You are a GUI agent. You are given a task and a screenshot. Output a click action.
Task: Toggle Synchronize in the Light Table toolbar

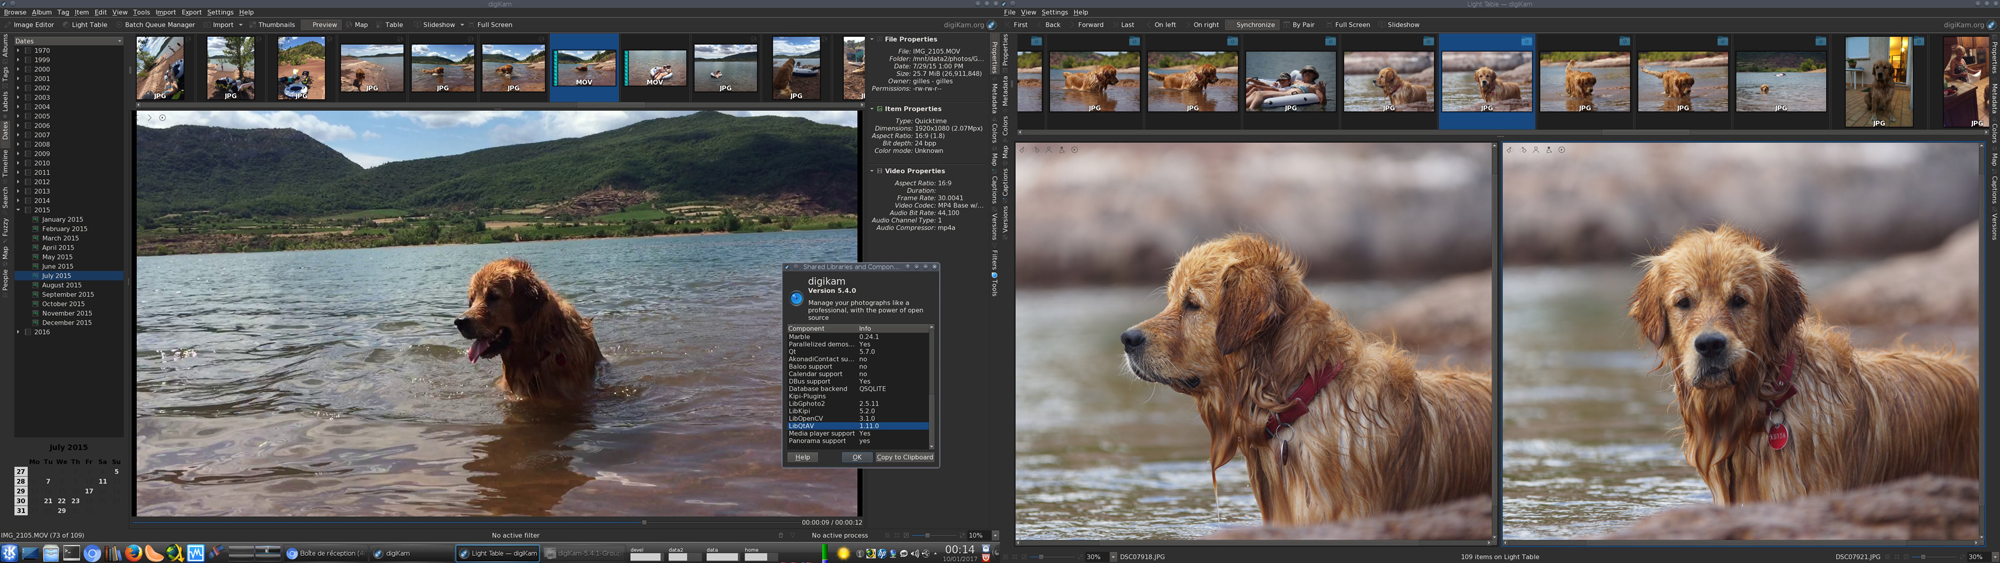pyautogui.click(x=1254, y=25)
